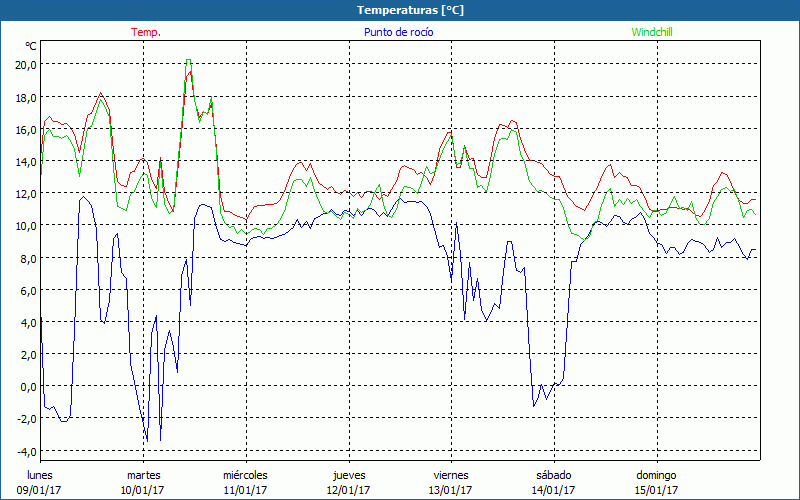Click the -4,0 y-axis tick label
The width and height of the screenshot is (800, 500).
pos(25,450)
